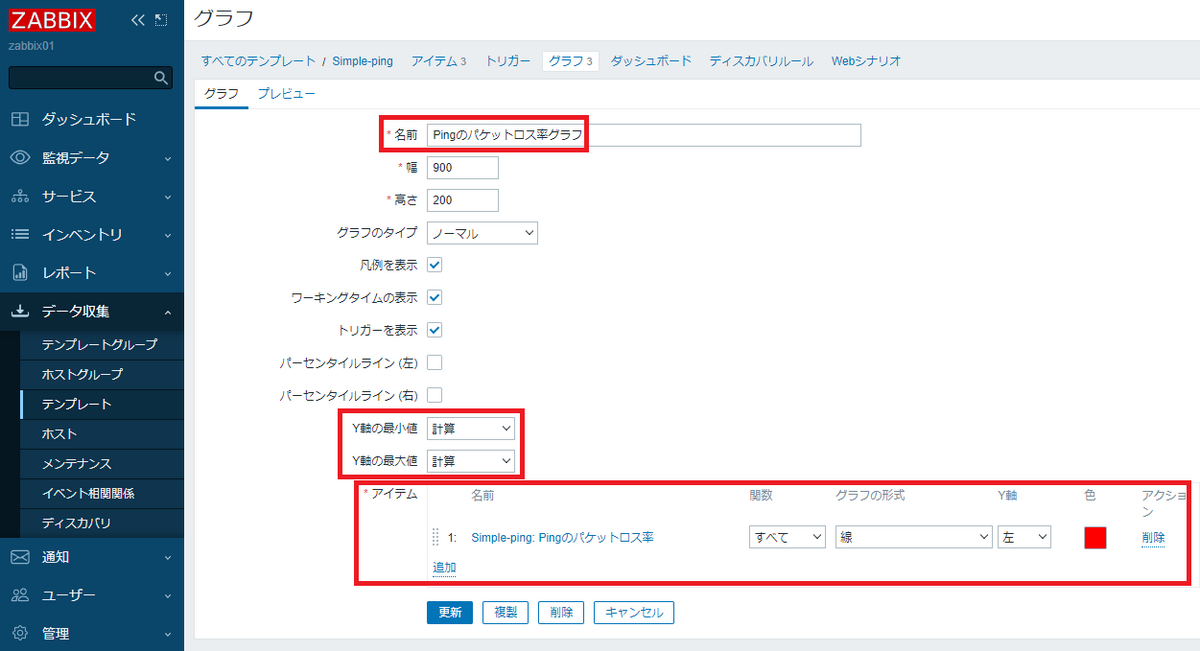
Task: Open the Y軸の最小値 dropdown
Action: [470, 428]
